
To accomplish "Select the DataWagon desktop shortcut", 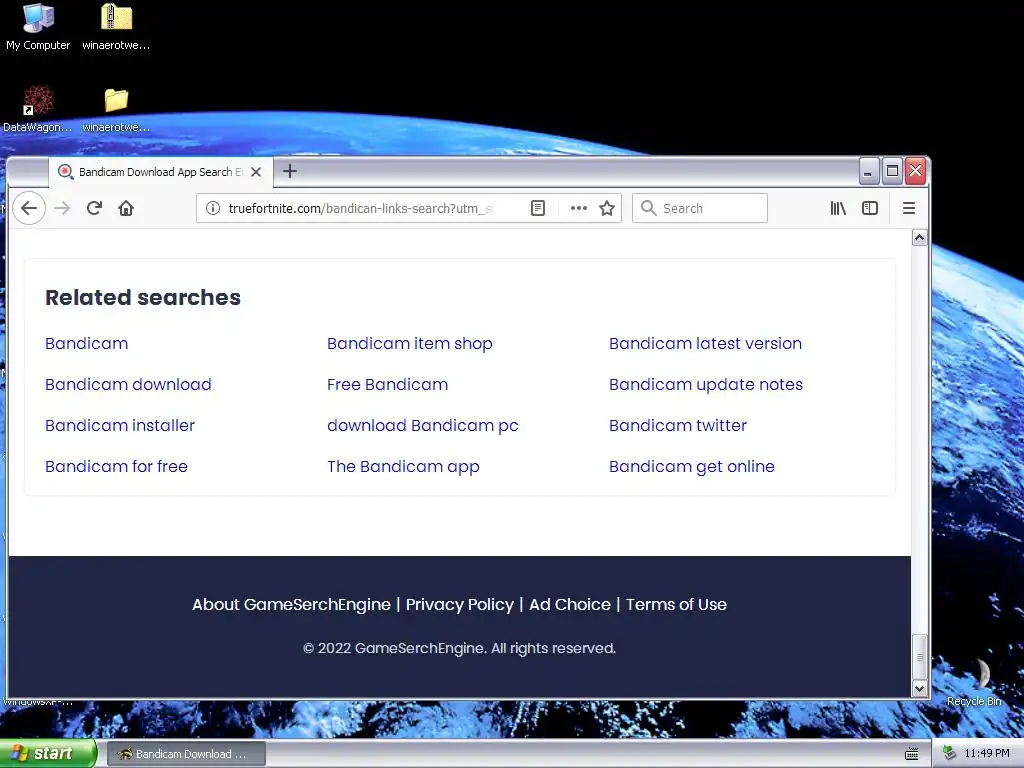I will coord(38,109).
